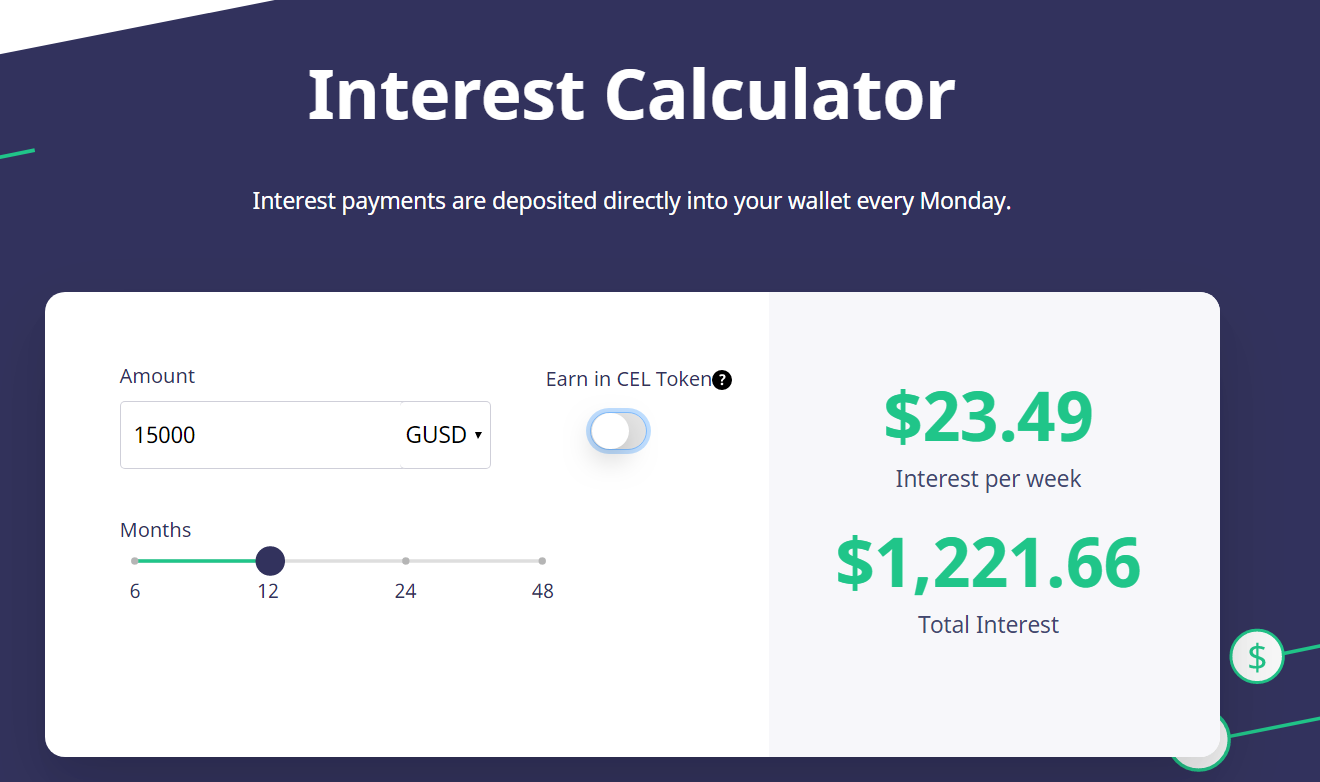Image resolution: width=1320 pixels, height=782 pixels.
Task: Click the Amount label above the input
Action: [157, 376]
